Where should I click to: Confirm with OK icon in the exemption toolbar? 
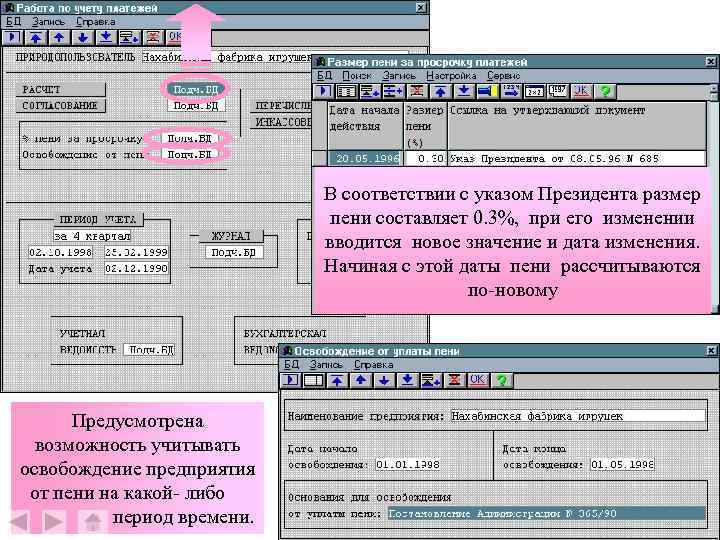pos(478,380)
